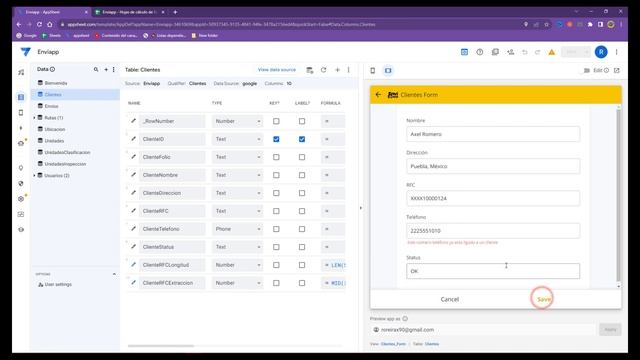
Task: Click the Telefono input field
Action: (x=493, y=231)
